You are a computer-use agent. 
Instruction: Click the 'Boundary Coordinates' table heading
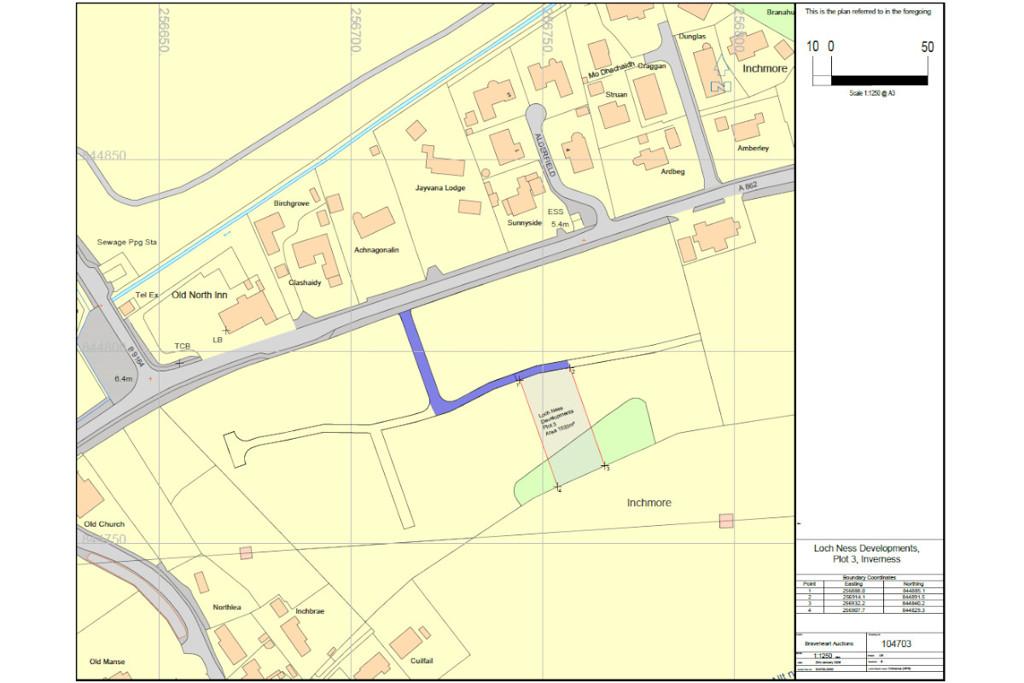coord(869,577)
